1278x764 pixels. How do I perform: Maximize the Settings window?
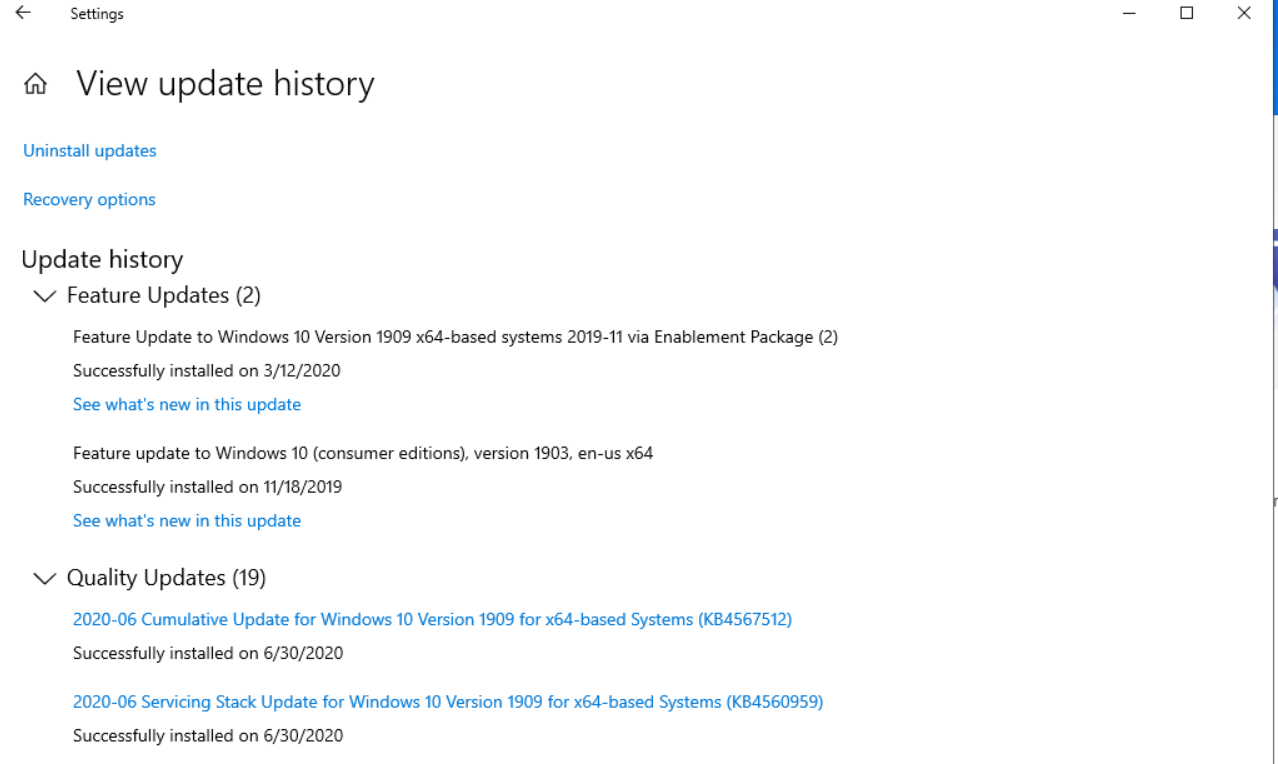click(x=1187, y=14)
